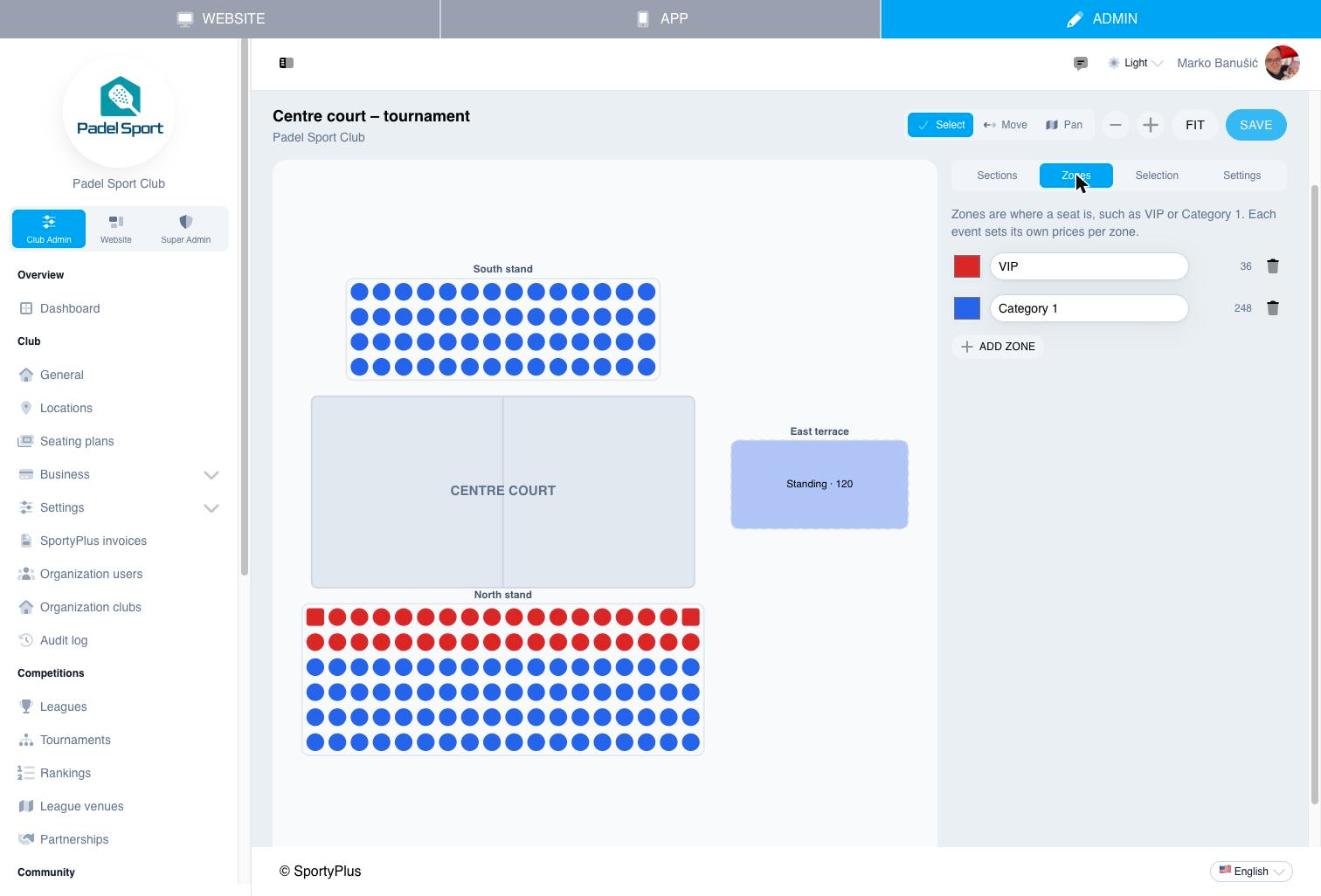This screenshot has height=896, width=1321.
Task: Expand the Settings sidebar menu
Action: pos(119,508)
